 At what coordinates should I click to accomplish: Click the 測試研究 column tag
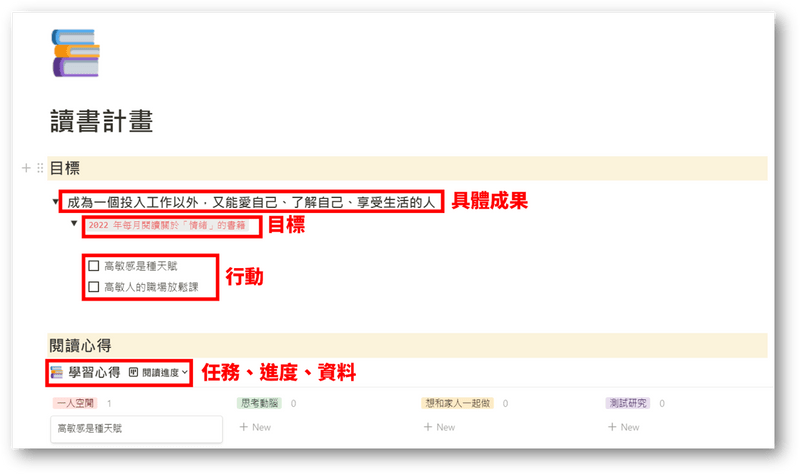628,403
